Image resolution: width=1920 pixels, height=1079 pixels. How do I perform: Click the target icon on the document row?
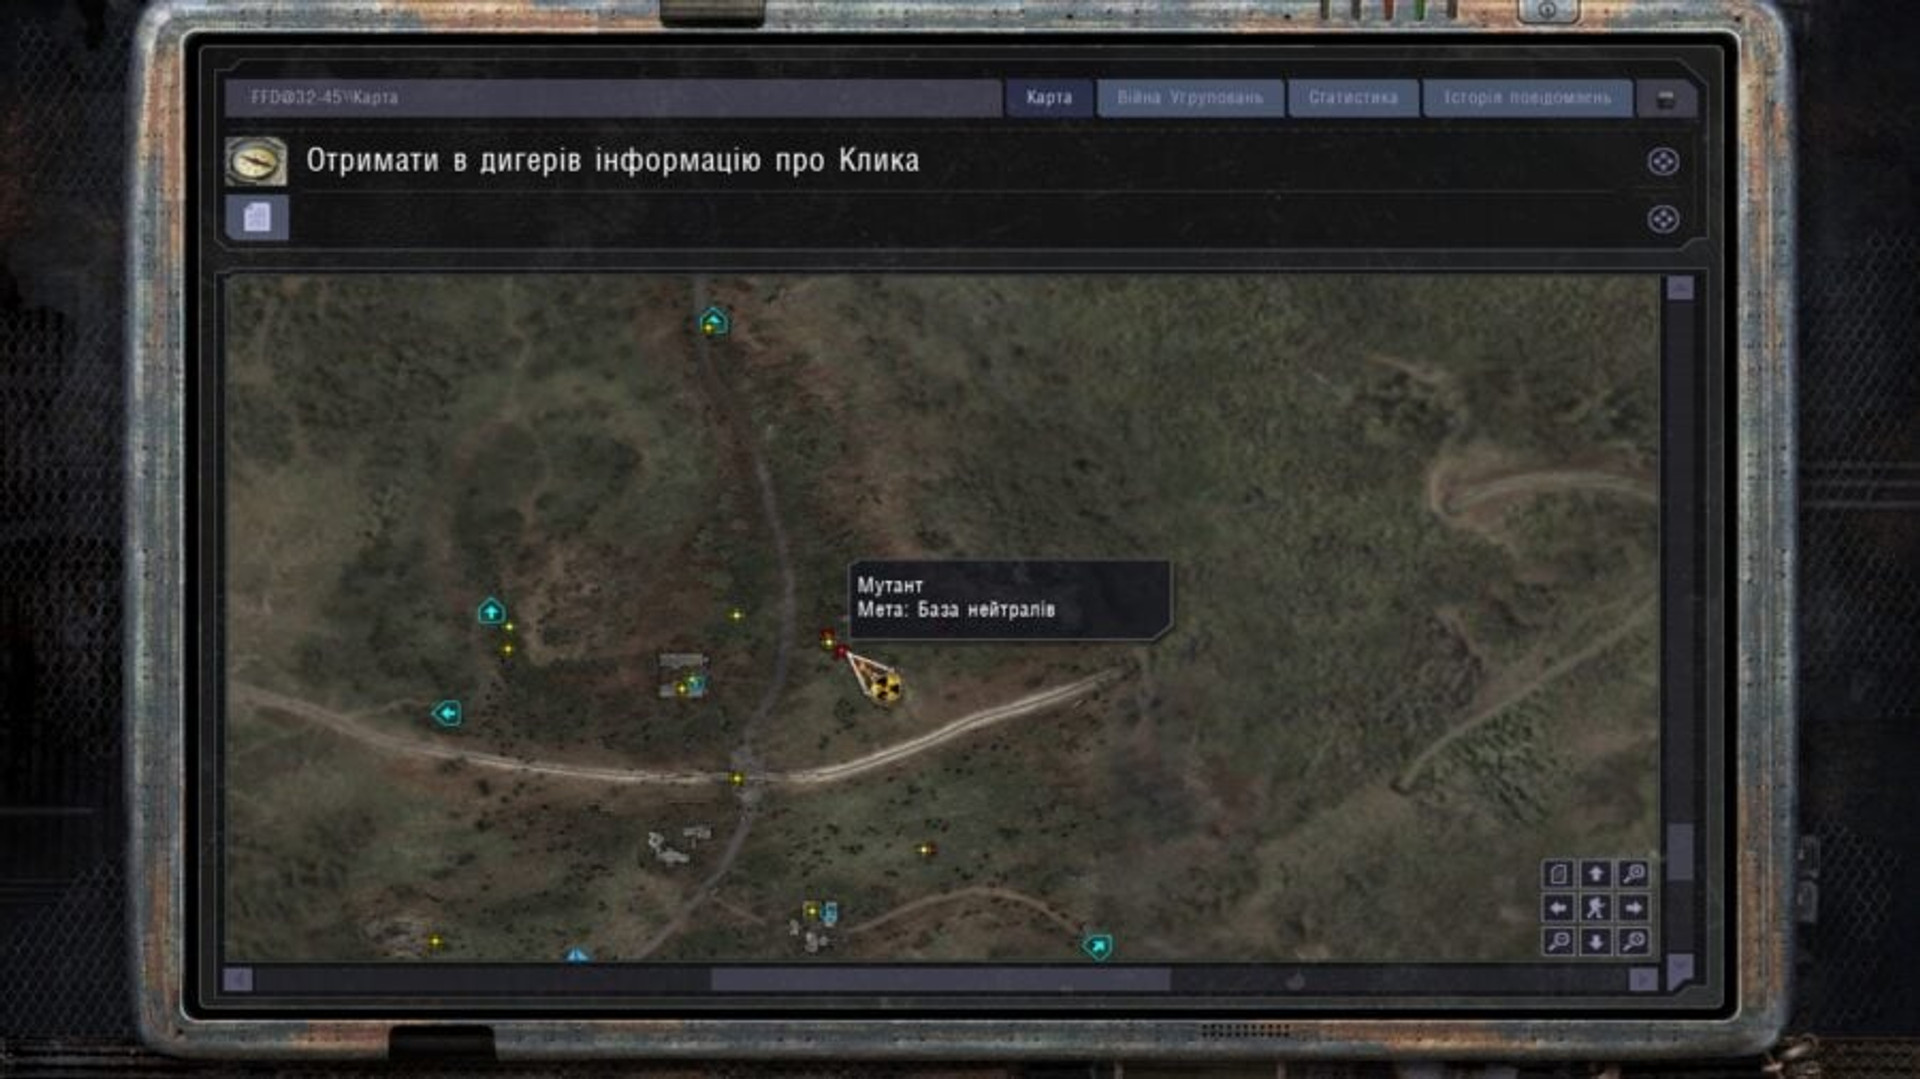tap(1663, 219)
